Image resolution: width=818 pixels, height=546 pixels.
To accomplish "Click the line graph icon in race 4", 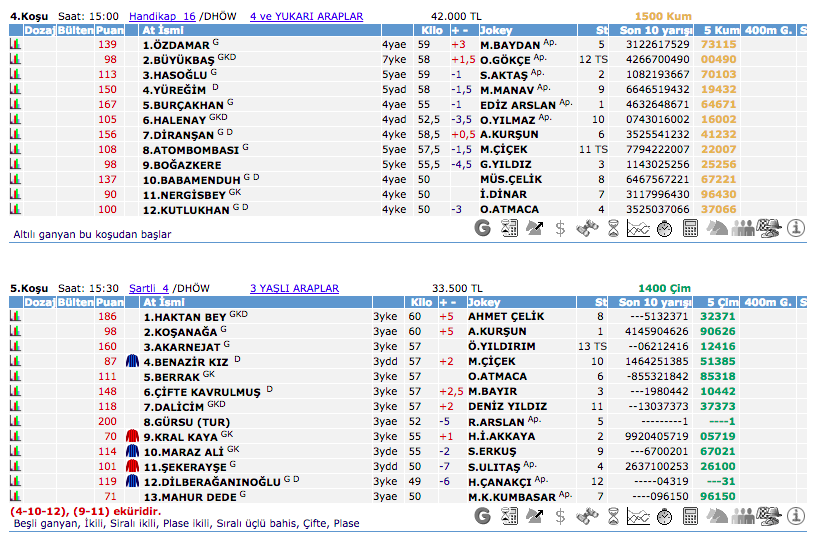I will (638, 228).
